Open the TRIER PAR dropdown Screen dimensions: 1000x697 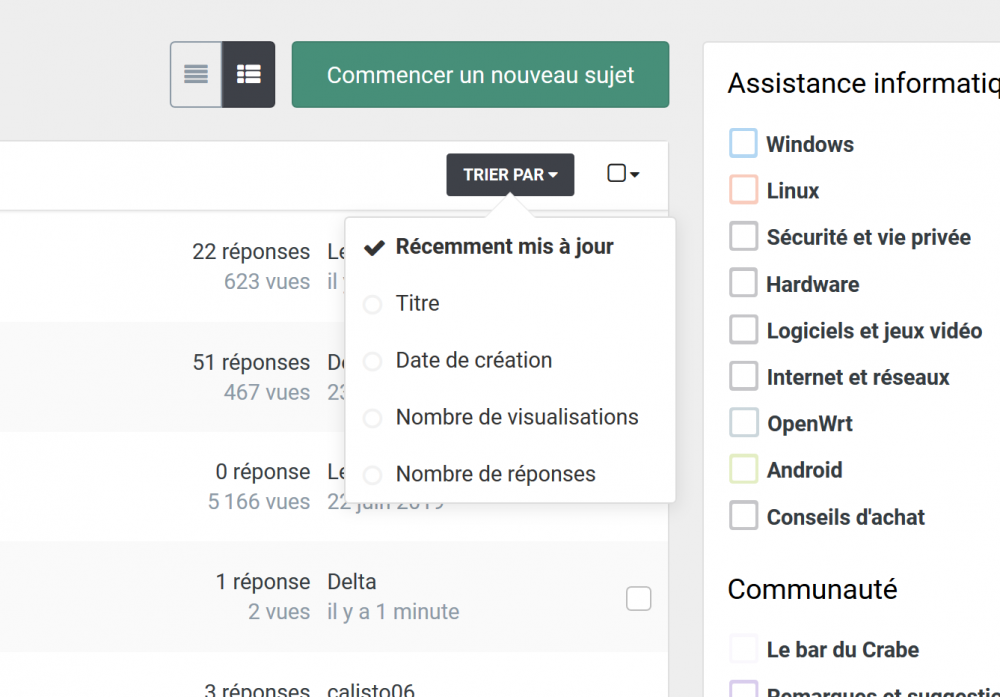[x=510, y=175]
